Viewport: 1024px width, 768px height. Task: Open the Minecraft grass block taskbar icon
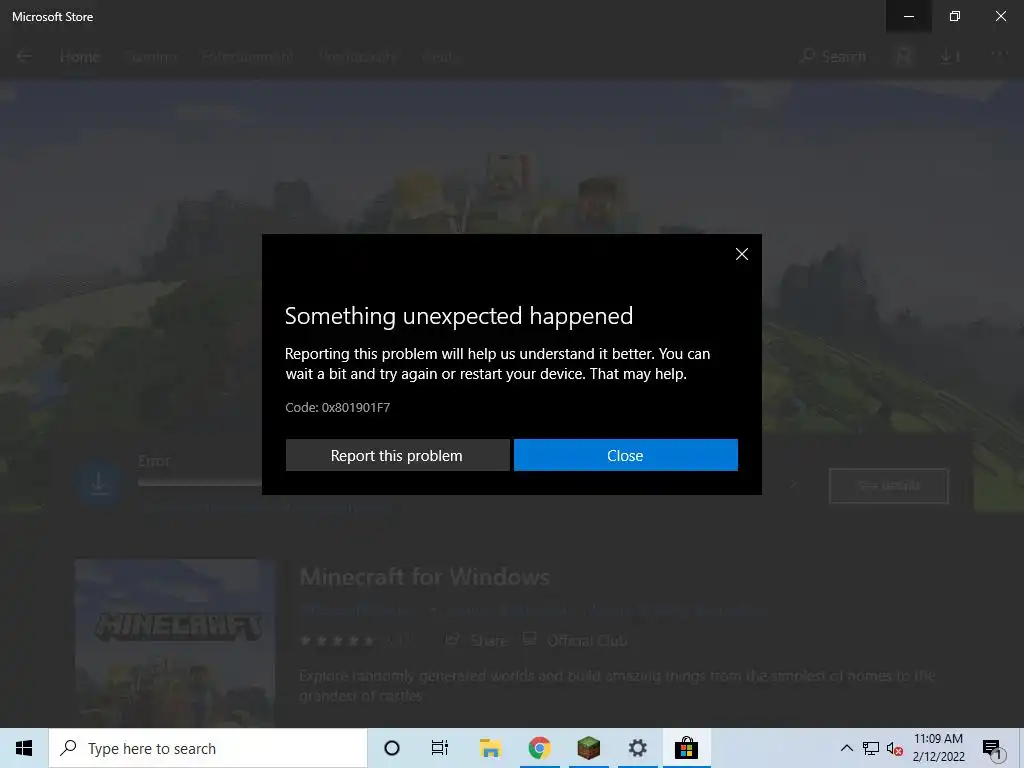pyautogui.click(x=588, y=748)
